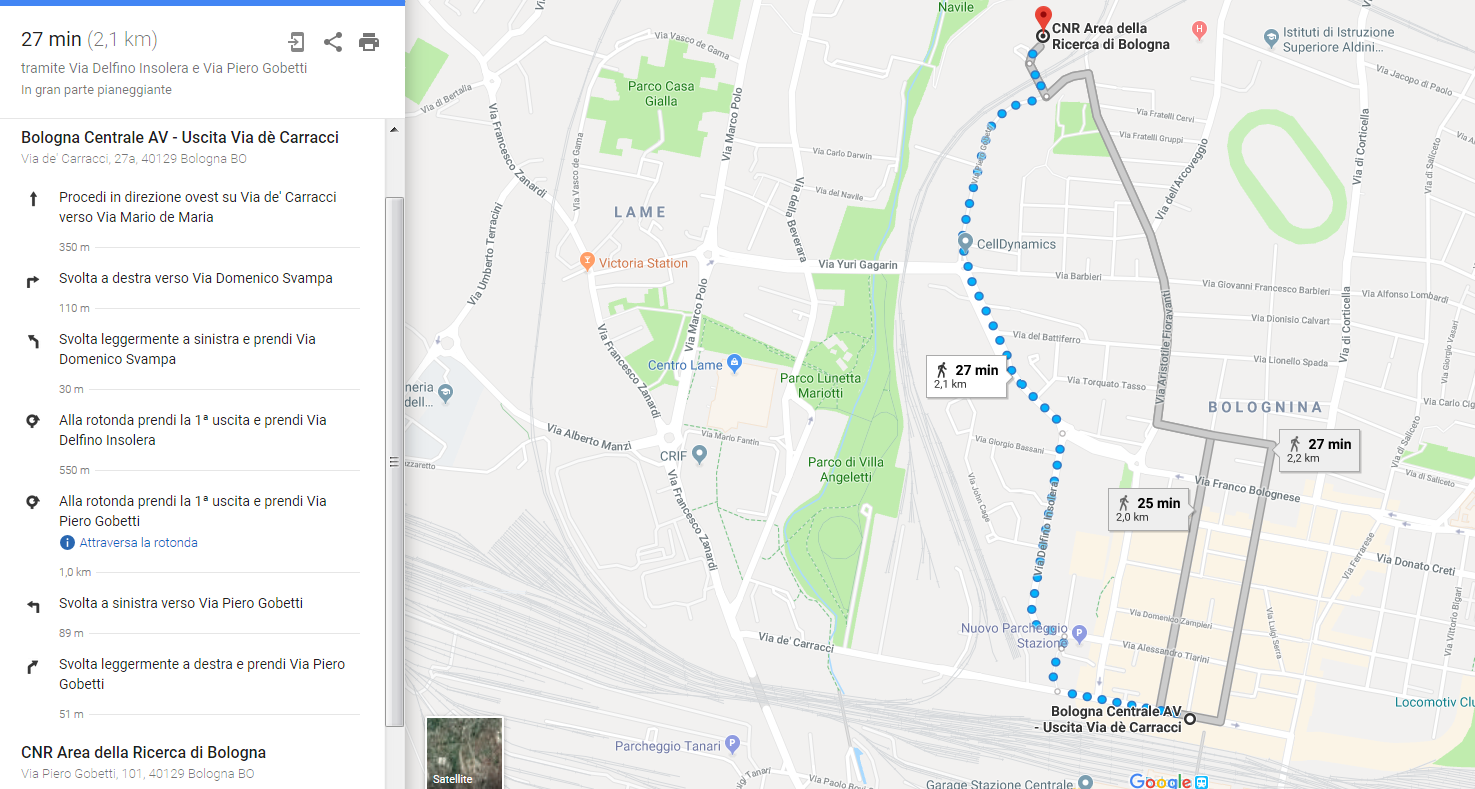Click the red CNR destination pin

tap(1043, 19)
